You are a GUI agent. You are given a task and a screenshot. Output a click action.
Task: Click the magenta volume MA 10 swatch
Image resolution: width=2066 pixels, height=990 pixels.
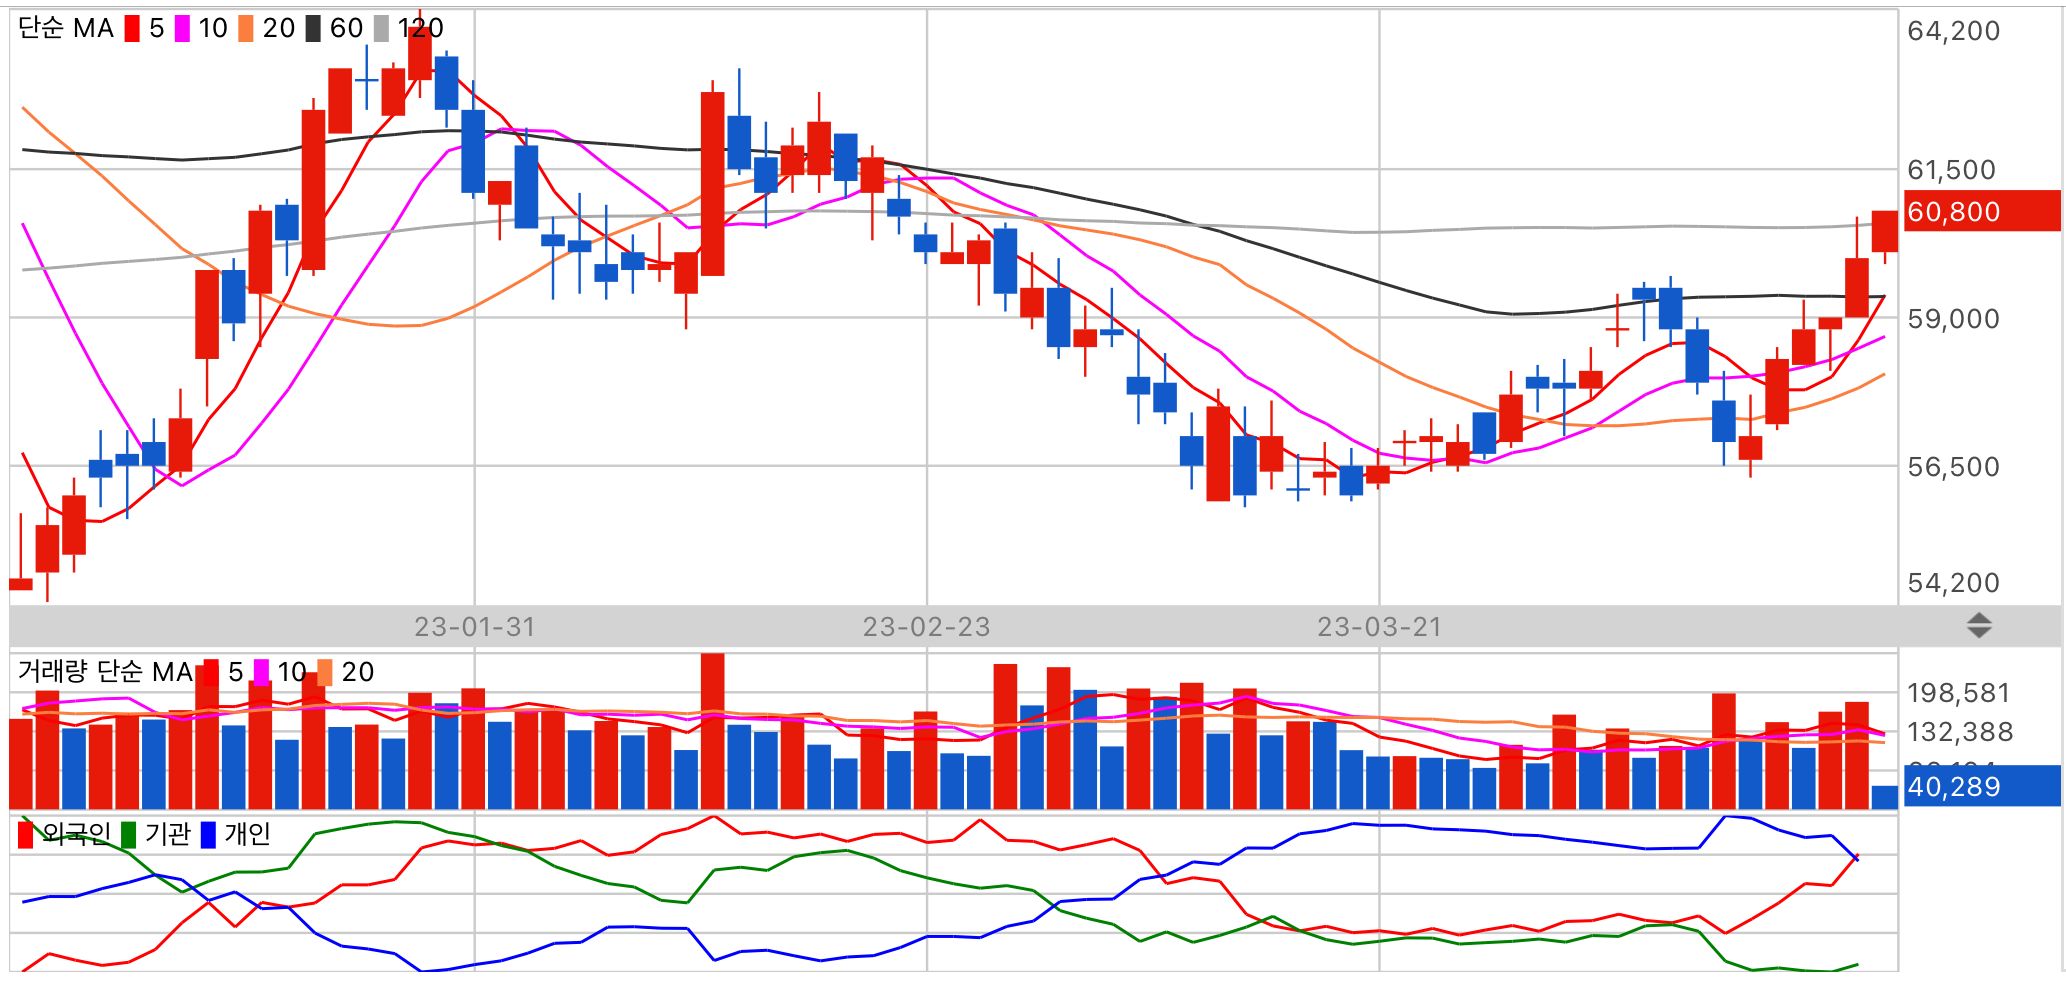261,672
